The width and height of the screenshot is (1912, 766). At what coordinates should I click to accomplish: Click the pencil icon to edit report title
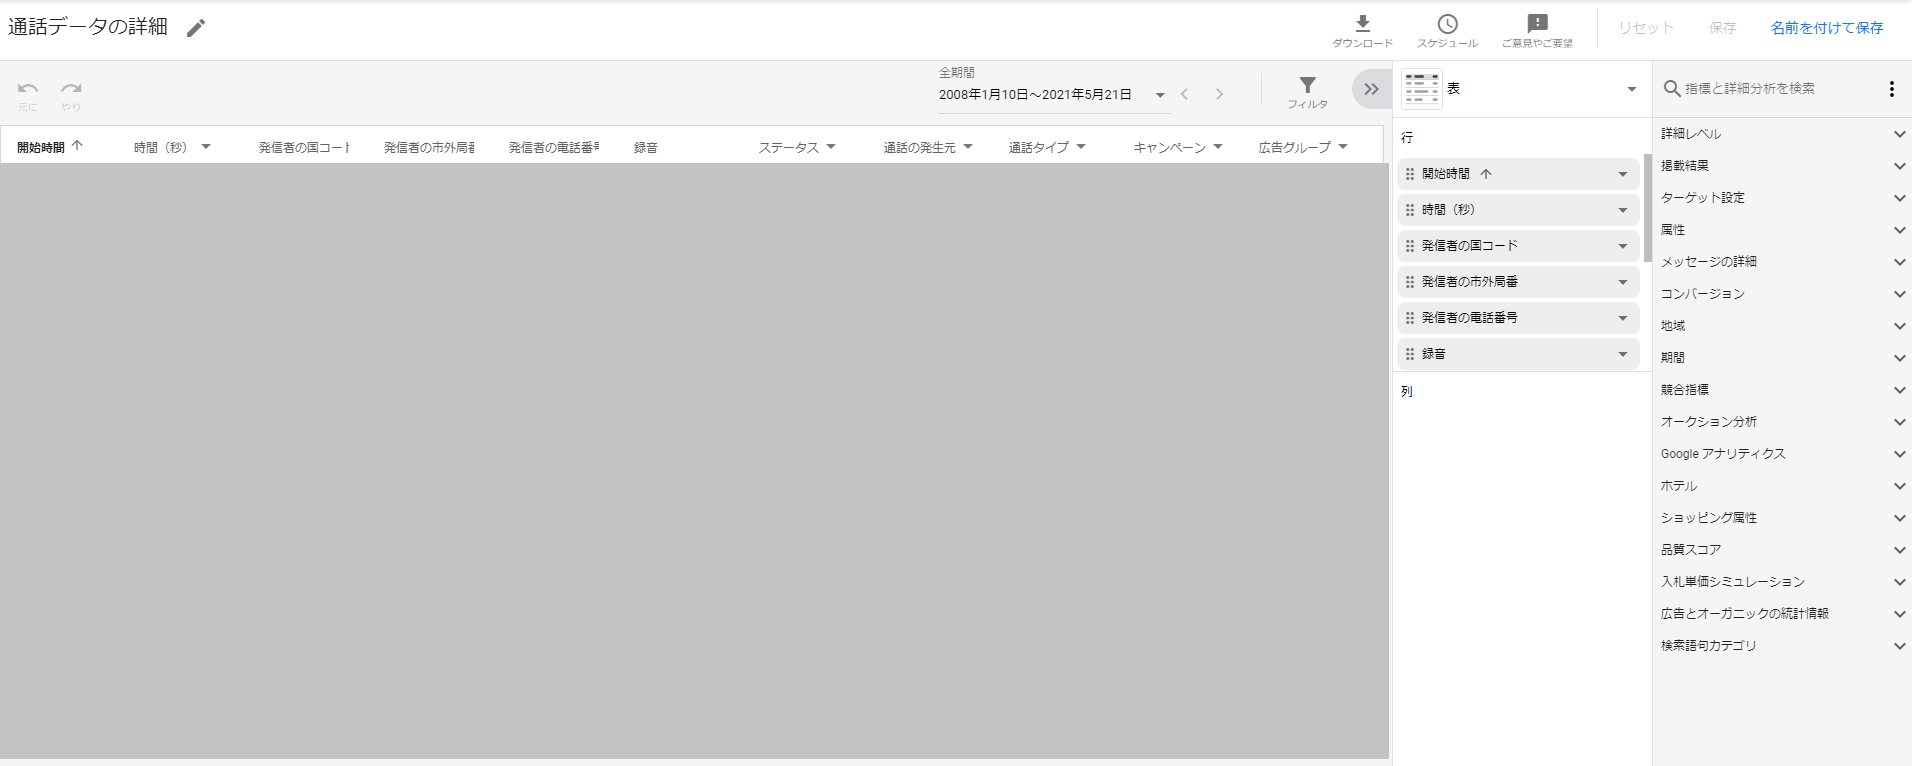pyautogui.click(x=196, y=28)
